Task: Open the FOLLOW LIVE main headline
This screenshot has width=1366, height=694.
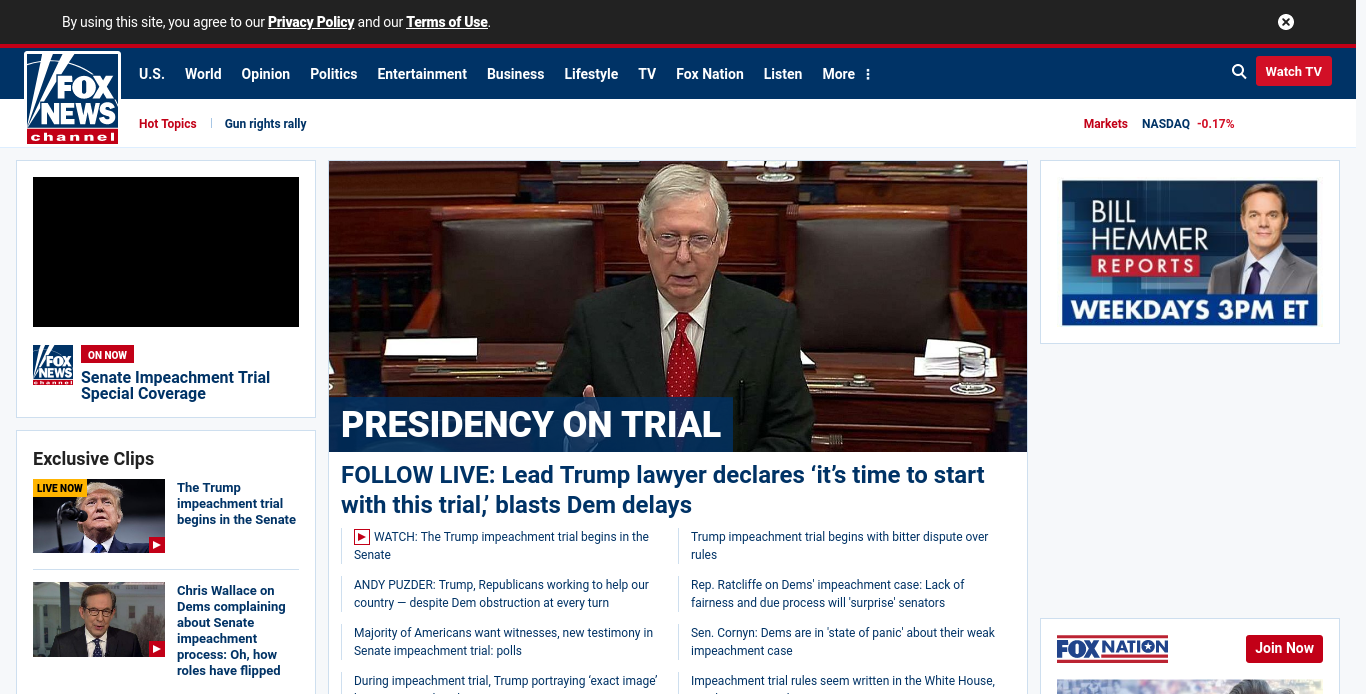Action: click(662, 489)
